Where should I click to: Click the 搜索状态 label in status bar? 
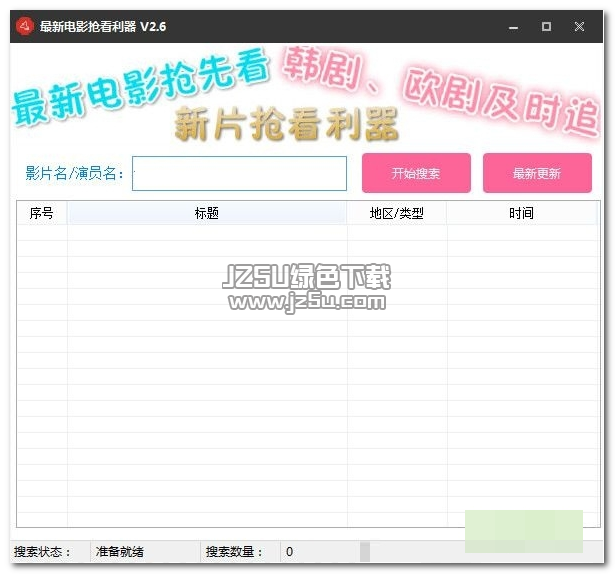42,551
